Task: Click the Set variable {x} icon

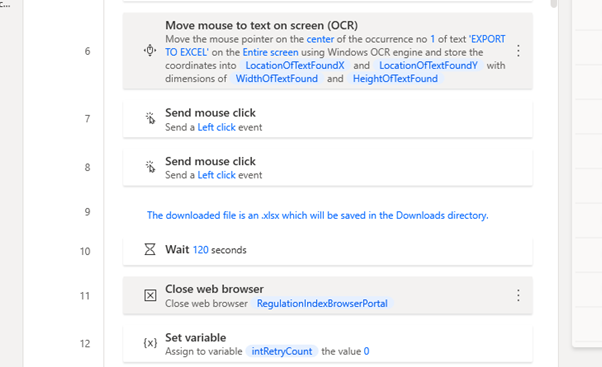Action: 150,343
